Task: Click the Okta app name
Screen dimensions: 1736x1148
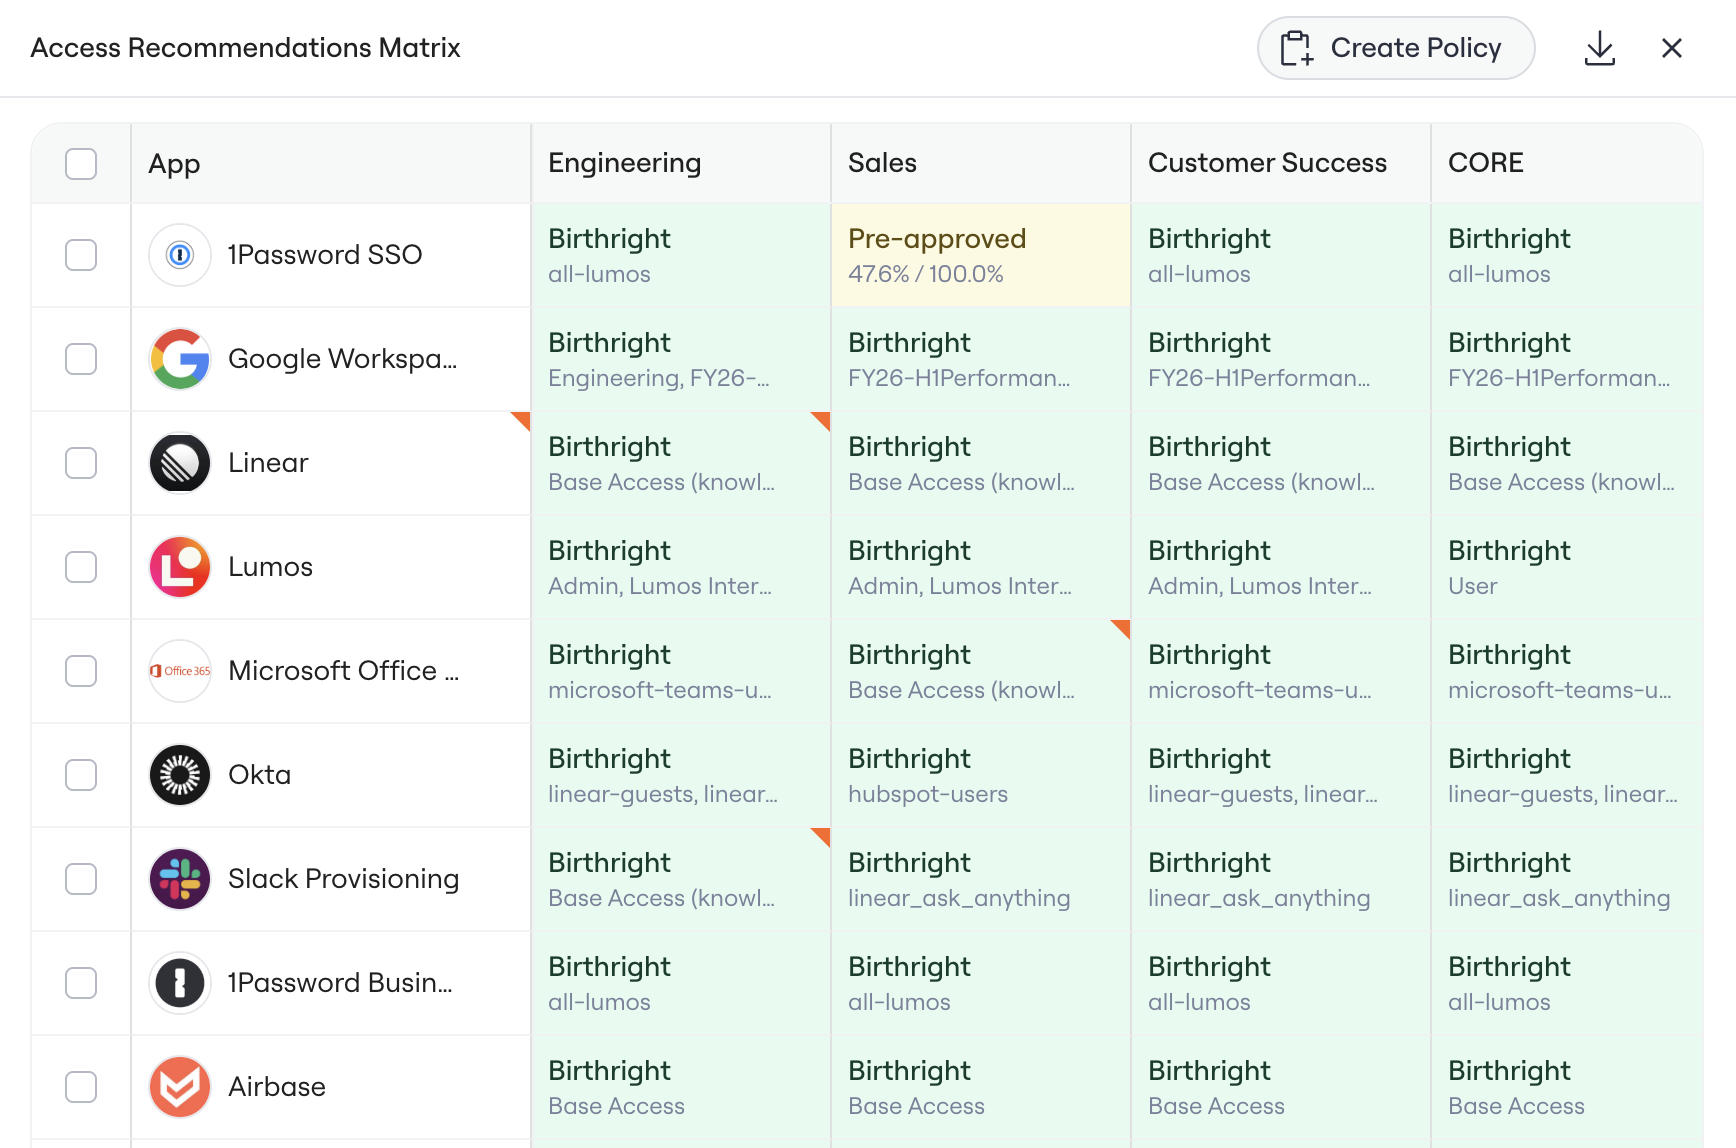Action: pyautogui.click(x=260, y=775)
